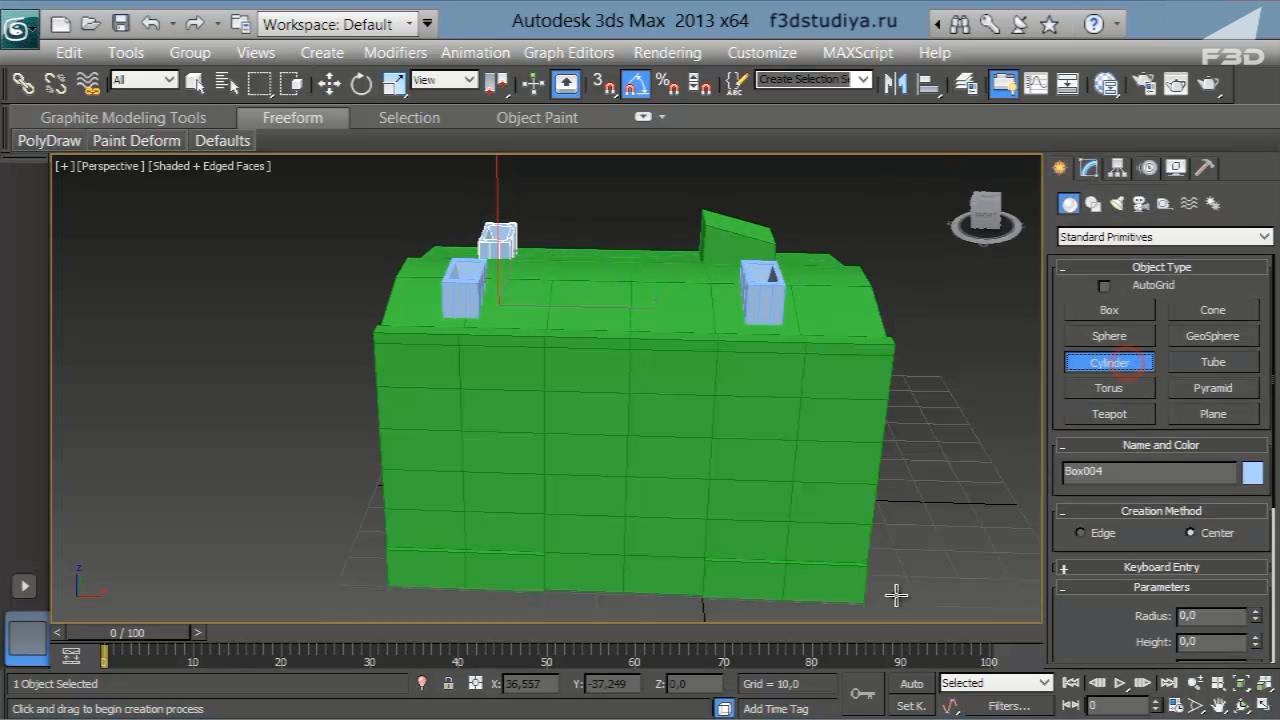Click the Mirror tool
Screen dimensions: 1280x720
point(895,84)
